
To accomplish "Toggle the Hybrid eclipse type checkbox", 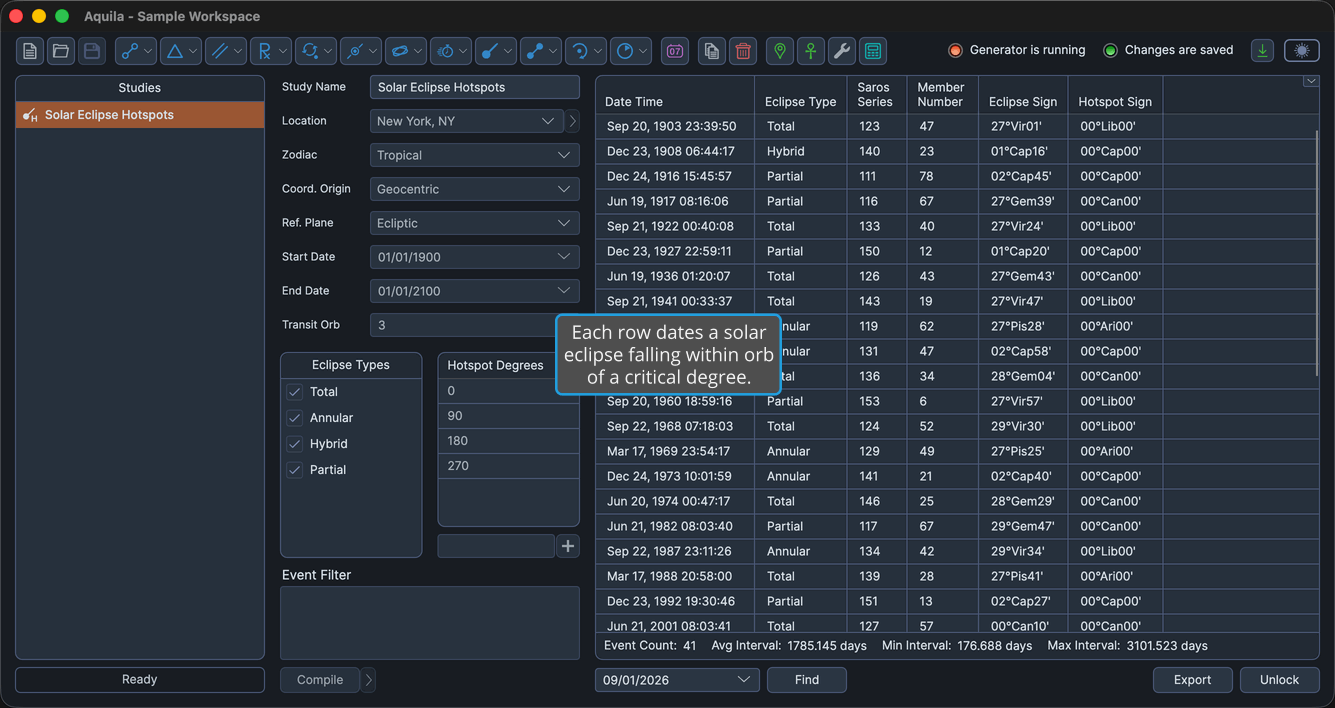I will (295, 444).
